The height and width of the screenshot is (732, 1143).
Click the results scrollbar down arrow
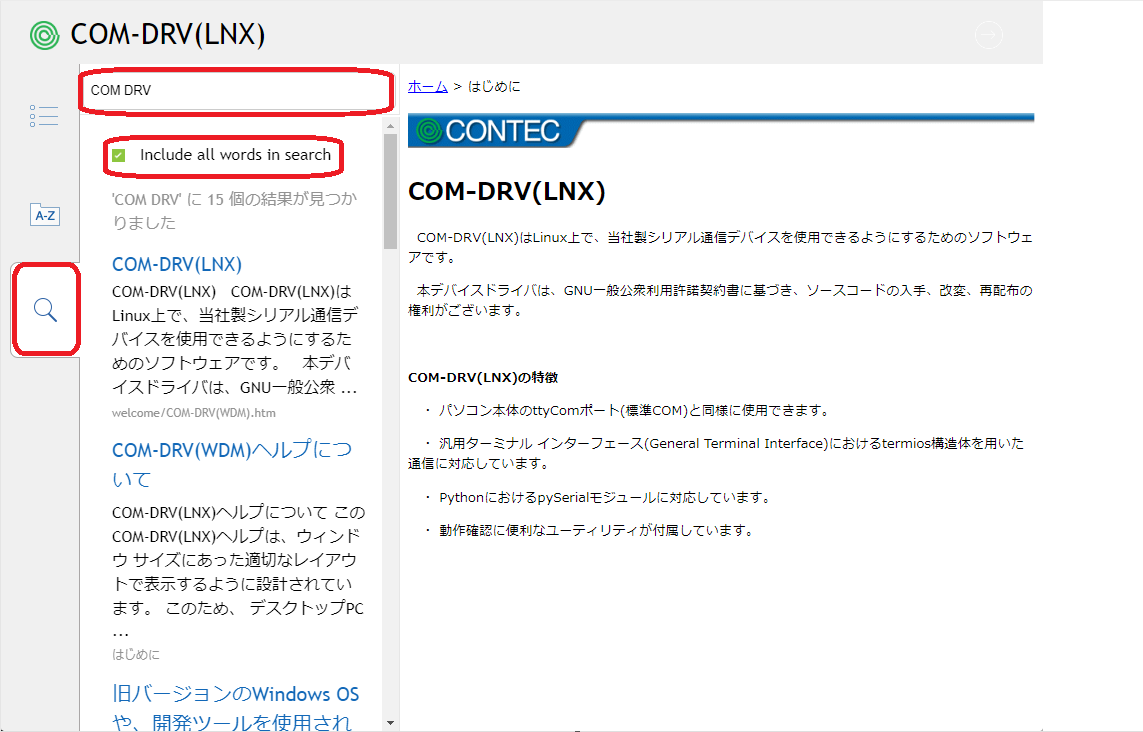pos(391,723)
